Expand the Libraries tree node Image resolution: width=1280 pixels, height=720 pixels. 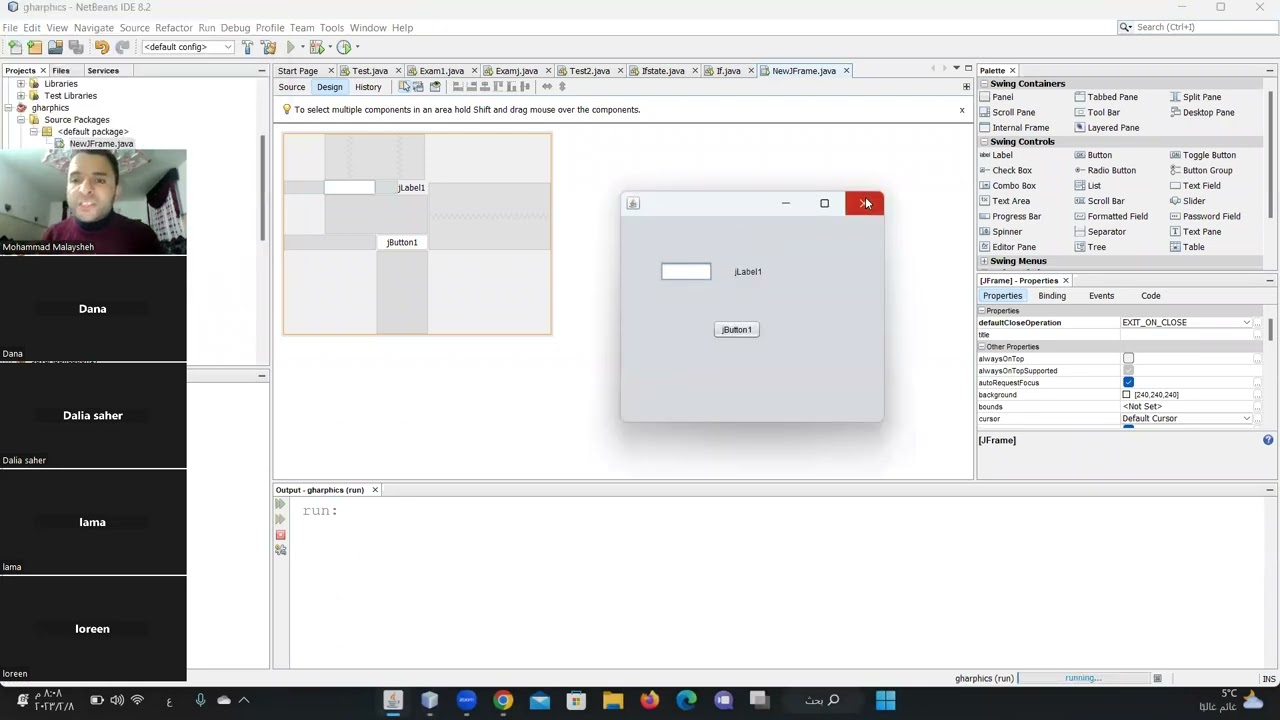click(20, 84)
